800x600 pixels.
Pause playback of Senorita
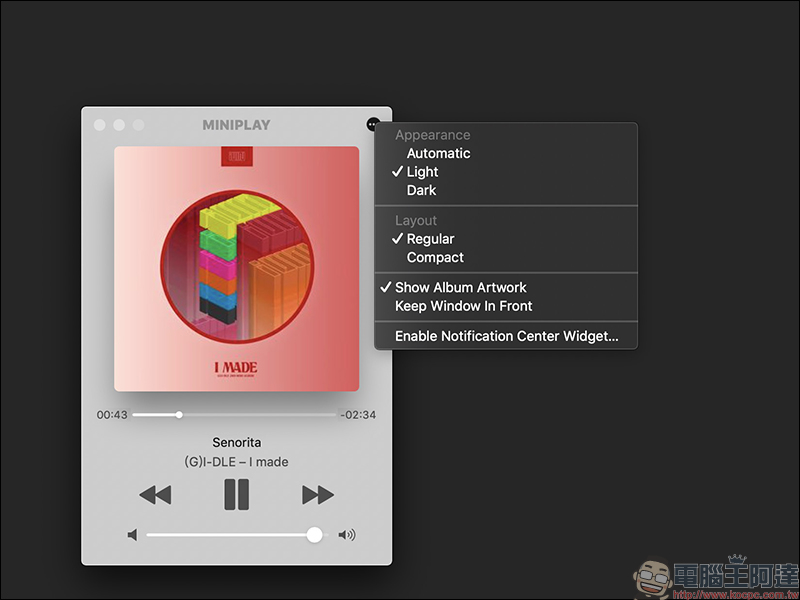pos(237,494)
